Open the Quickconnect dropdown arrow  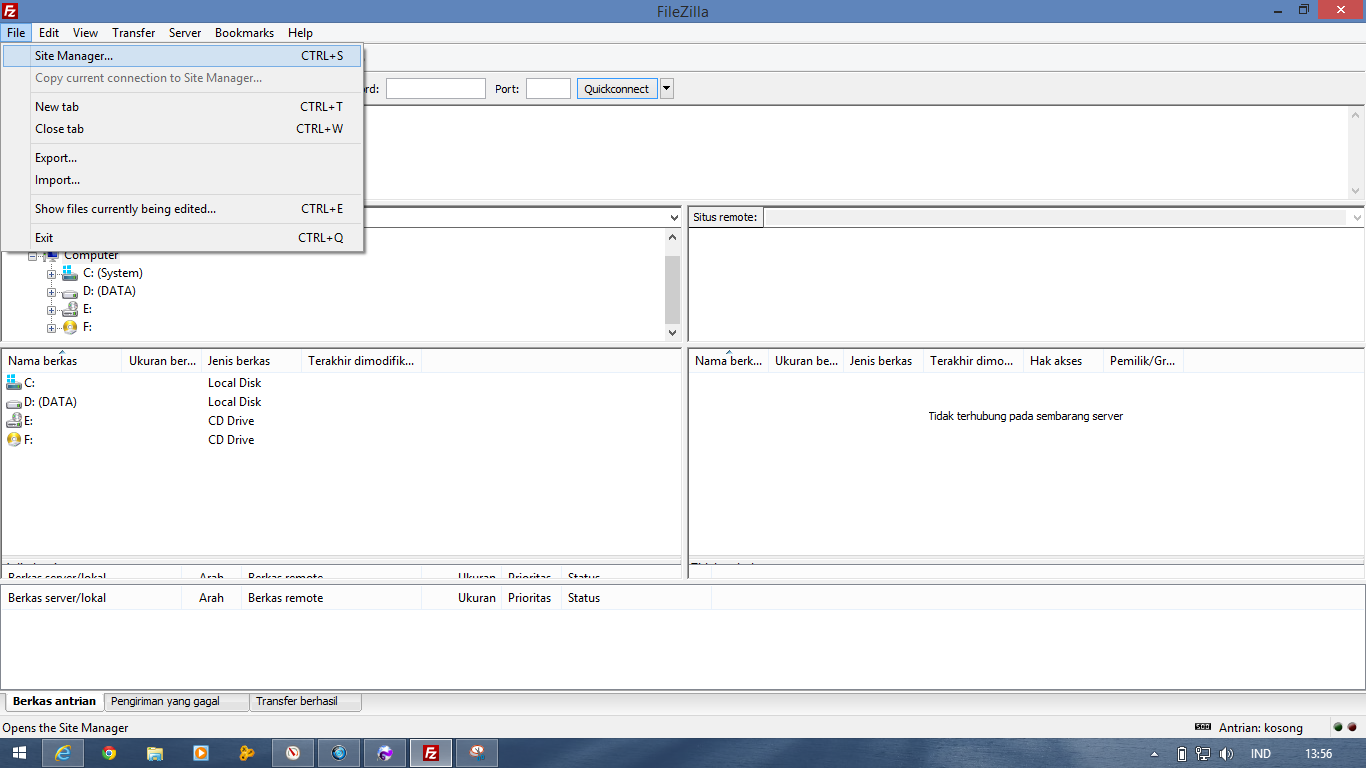click(x=666, y=88)
